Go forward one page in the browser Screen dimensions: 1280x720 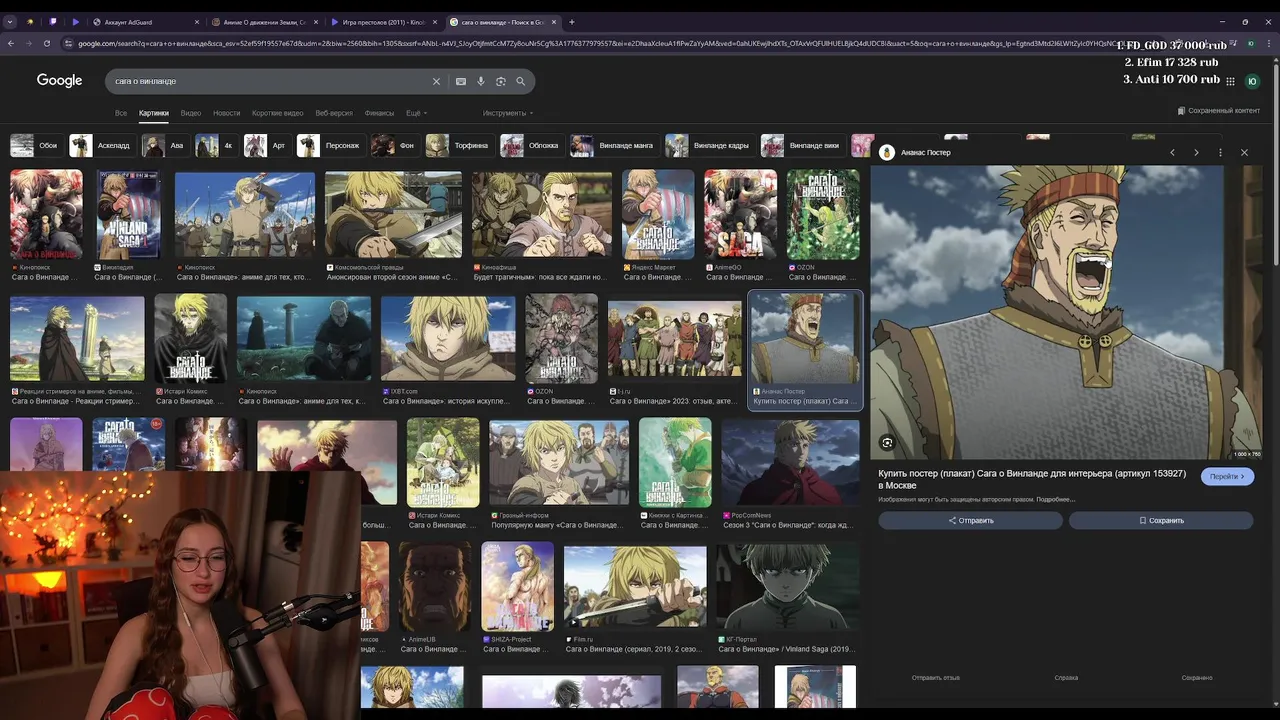pos(29,43)
